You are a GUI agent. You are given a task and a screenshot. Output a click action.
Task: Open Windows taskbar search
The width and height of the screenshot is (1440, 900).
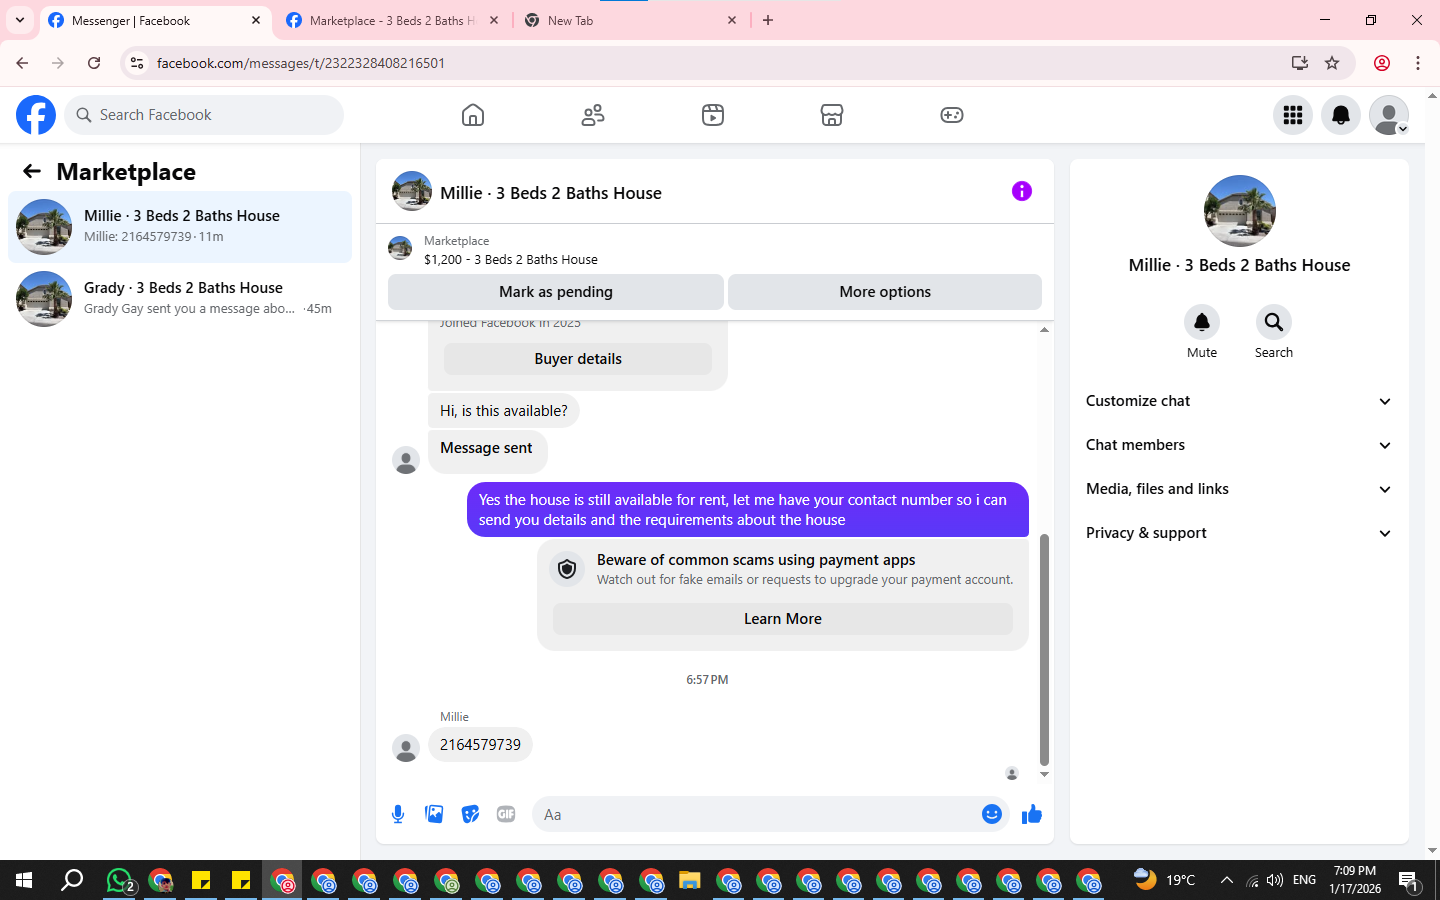(x=72, y=880)
